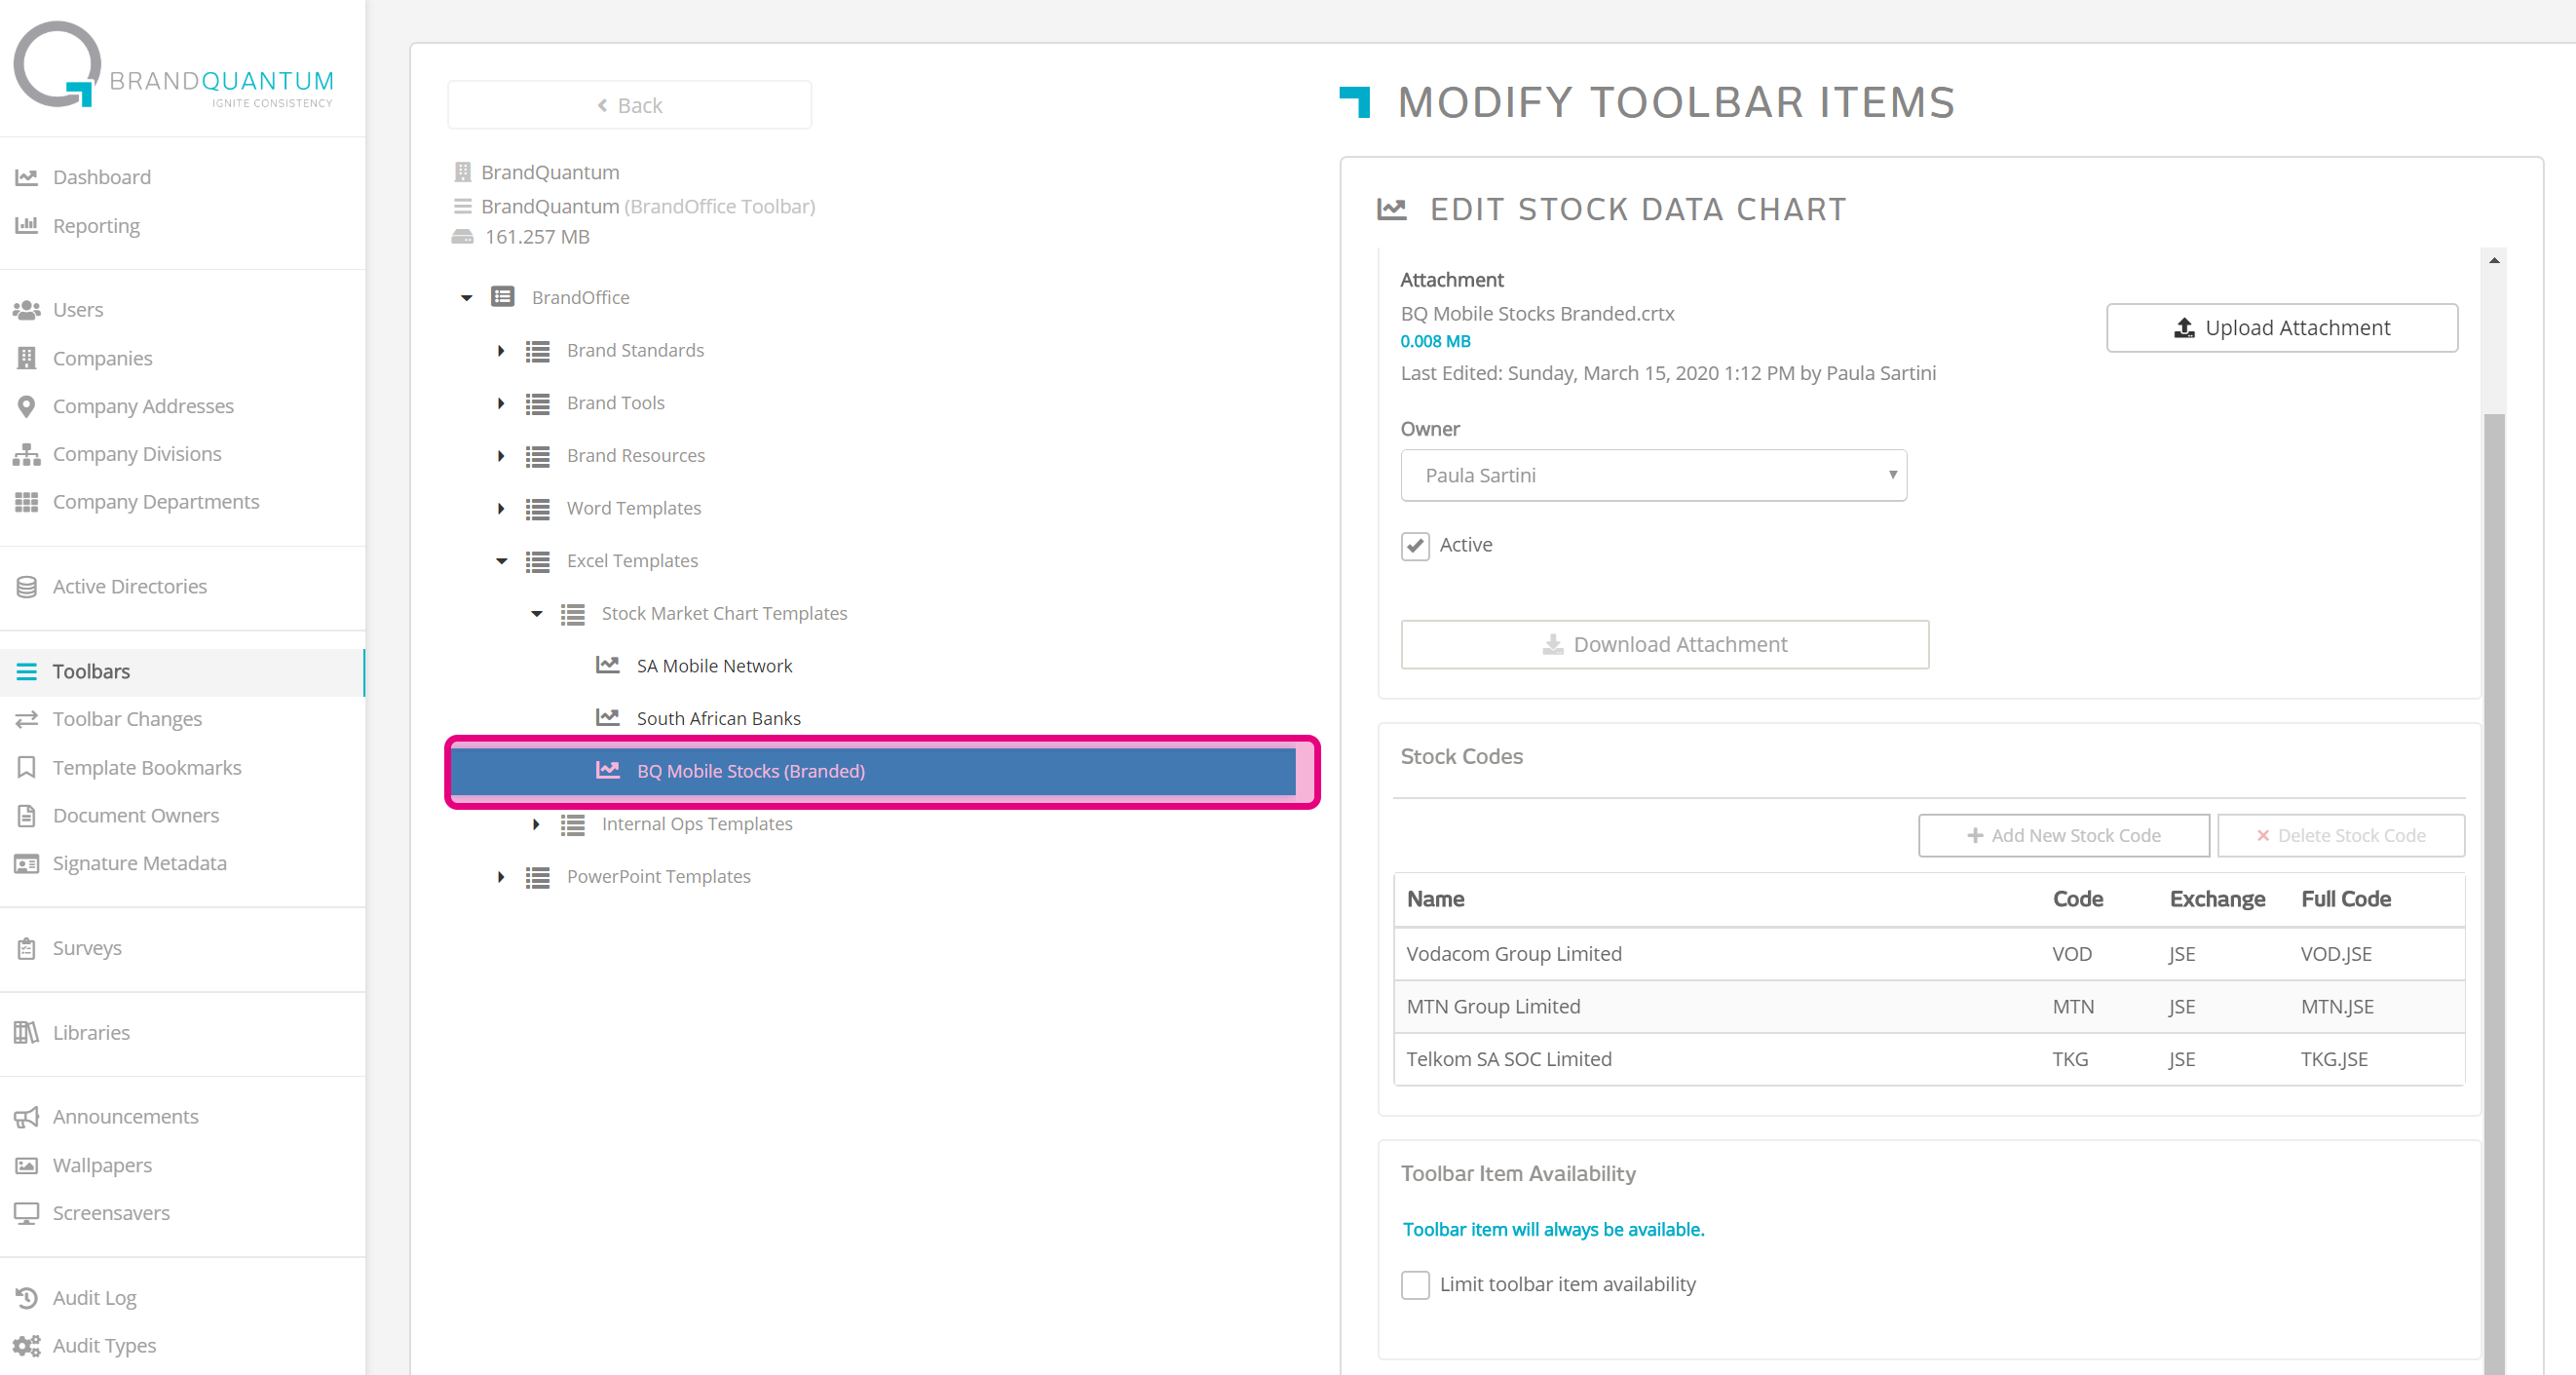Click Add New Stock Code button

coord(2063,836)
